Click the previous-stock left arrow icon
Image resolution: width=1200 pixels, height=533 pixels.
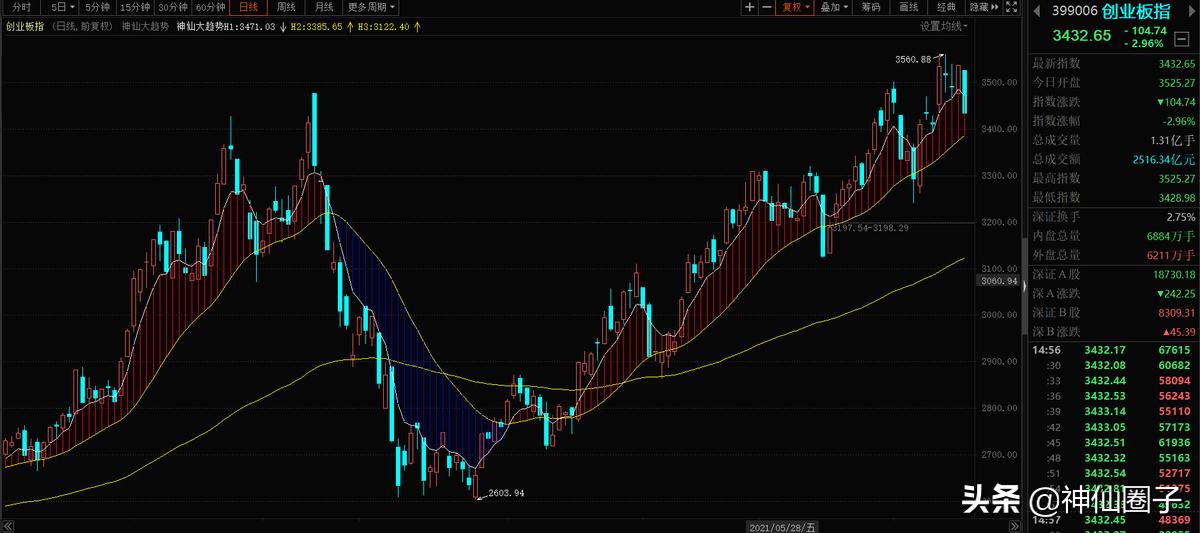point(1036,11)
